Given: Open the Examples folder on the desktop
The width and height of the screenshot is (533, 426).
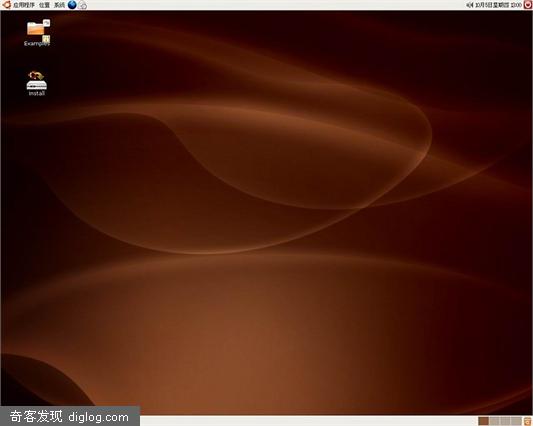Looking at the screenshot, I should point(37,33).
